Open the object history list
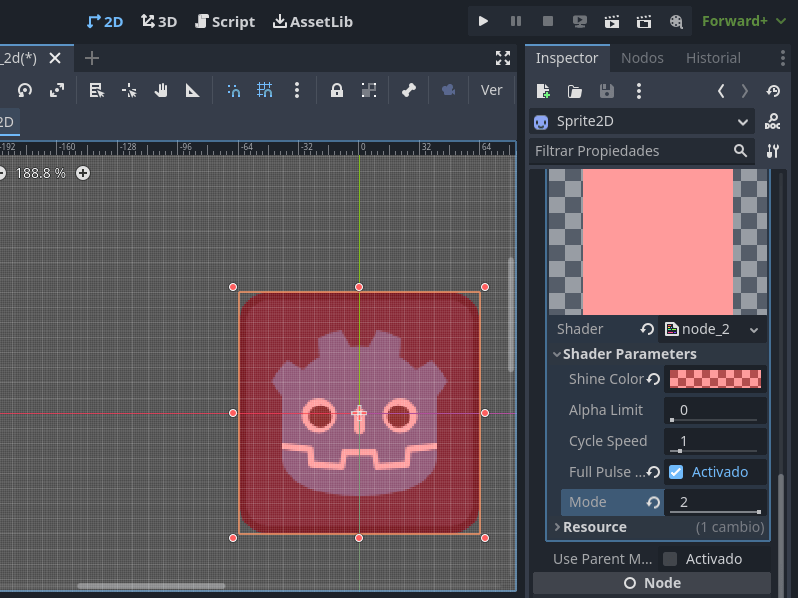Screen dimensions: 798x598 tap(773, 91)
